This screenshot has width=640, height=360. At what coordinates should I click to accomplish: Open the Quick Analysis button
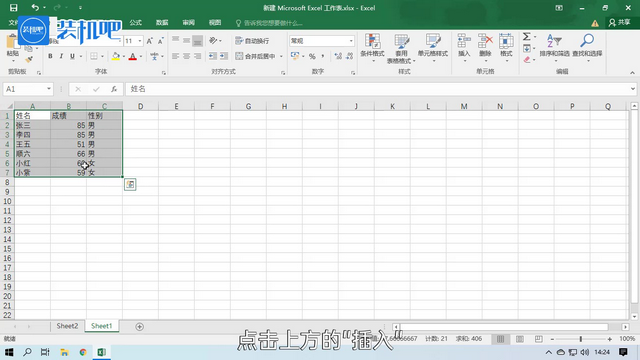pos(130,184)
